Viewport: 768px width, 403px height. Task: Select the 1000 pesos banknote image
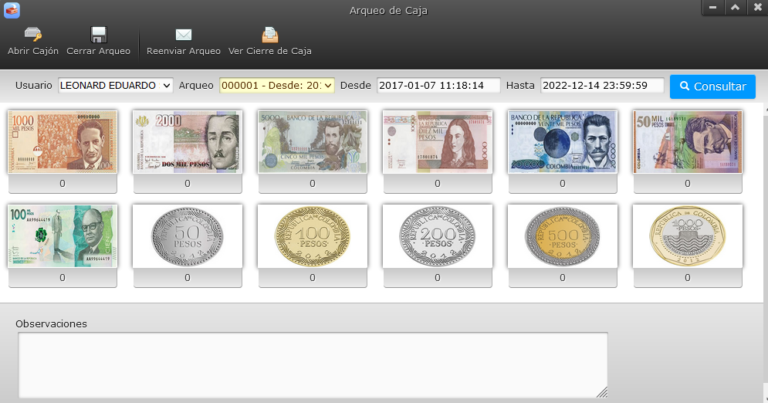(62, 141)
